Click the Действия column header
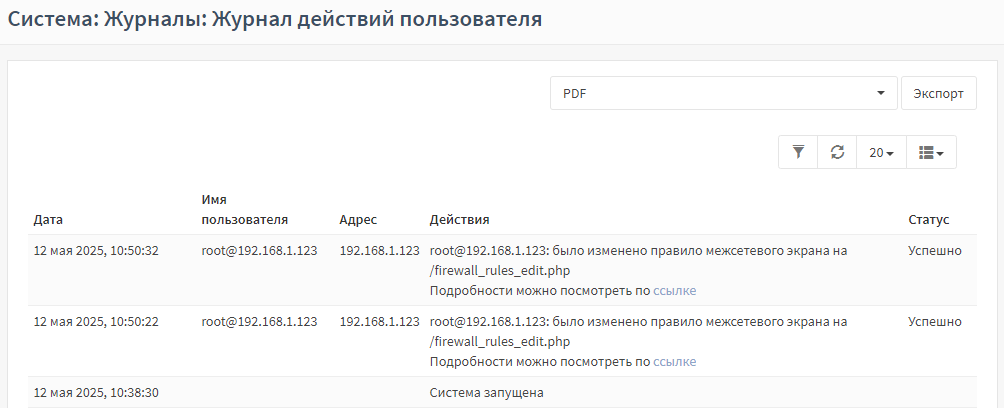Screen dimensions: 1004x408 click(459, 220)
